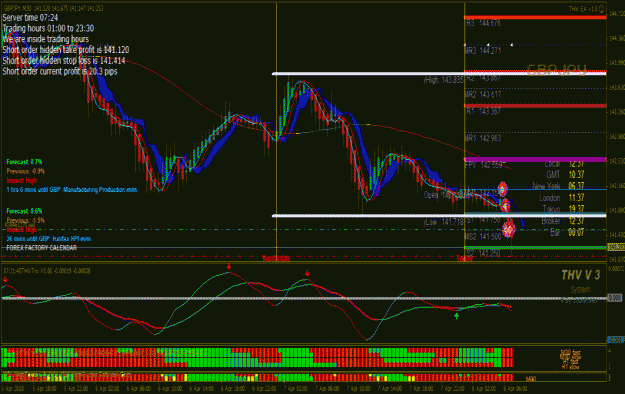Screen dimensions: 625x394
Task: Click the MS2 141.500 pivot label
Action: pyautogui.click(x=483, y=236)
